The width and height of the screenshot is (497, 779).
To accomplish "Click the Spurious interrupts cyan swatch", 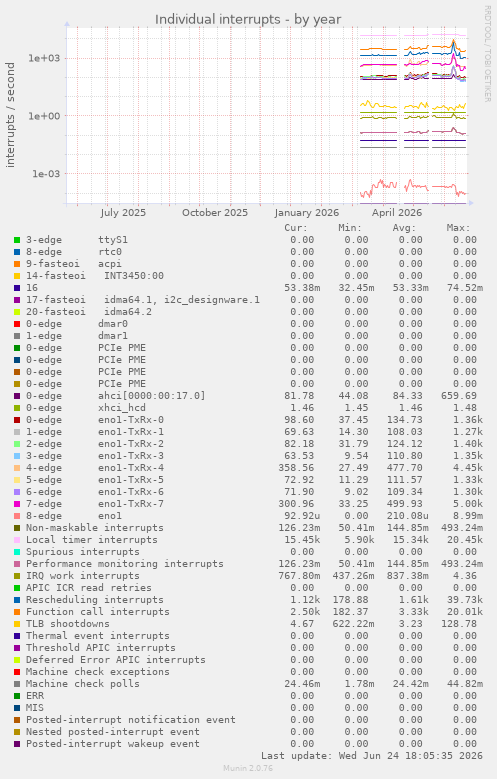I will pos(17,552).
